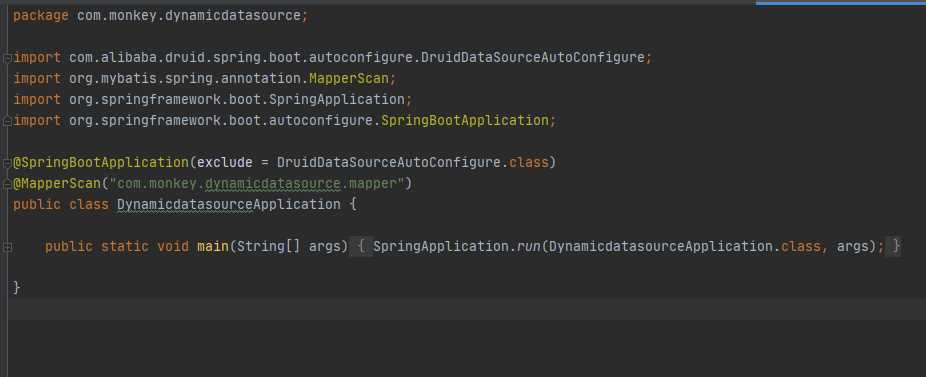Click the folded closing brace after args);
This screenshot has height=377, width=926.
click(896, 246)
